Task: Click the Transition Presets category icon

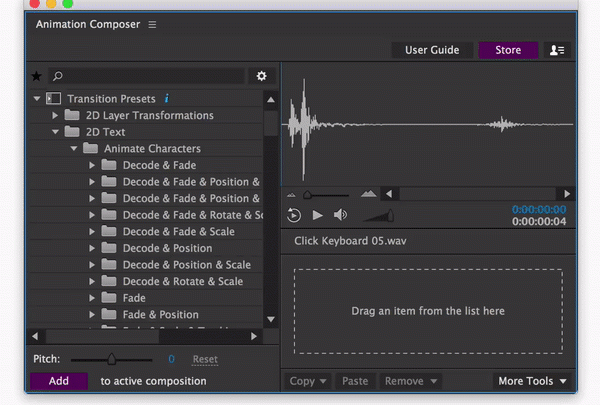Action: pos(53,98)
